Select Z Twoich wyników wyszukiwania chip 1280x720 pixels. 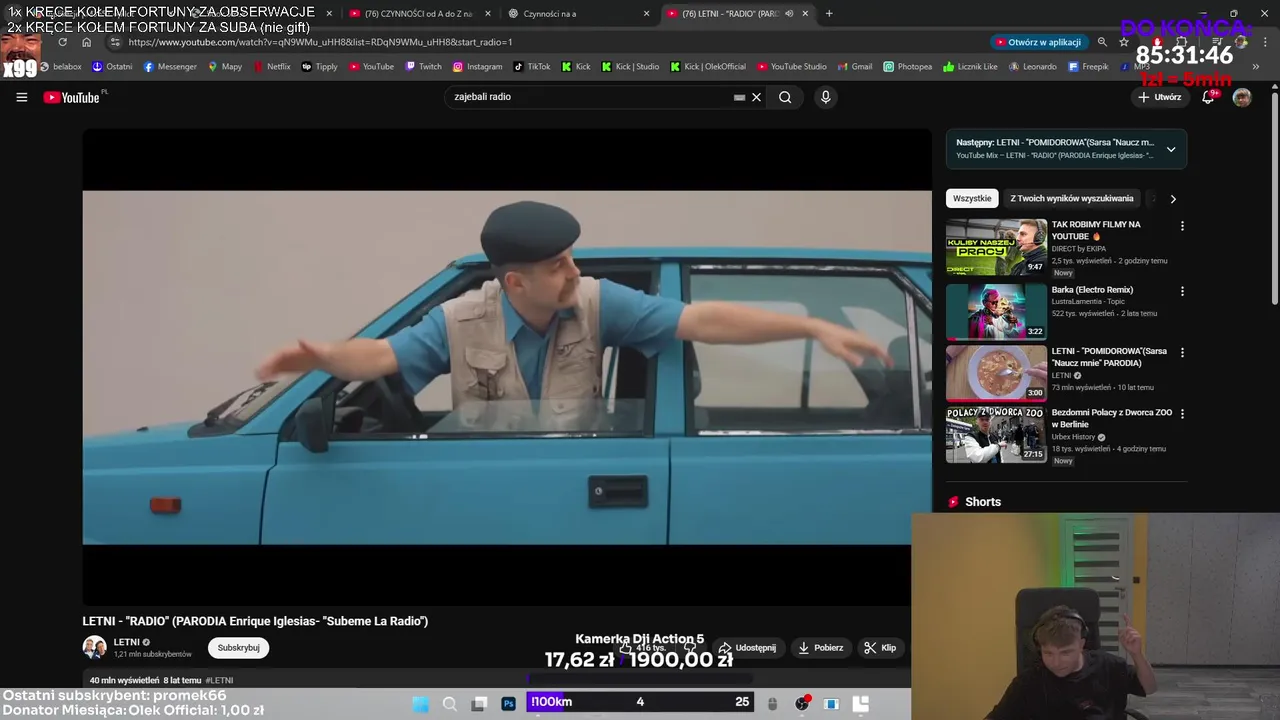[1072, 198]
